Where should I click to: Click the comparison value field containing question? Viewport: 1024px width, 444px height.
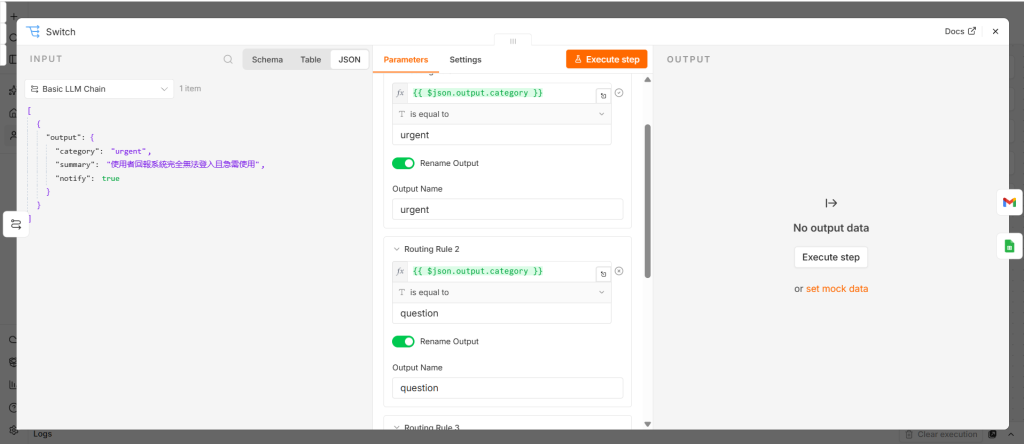502,313
